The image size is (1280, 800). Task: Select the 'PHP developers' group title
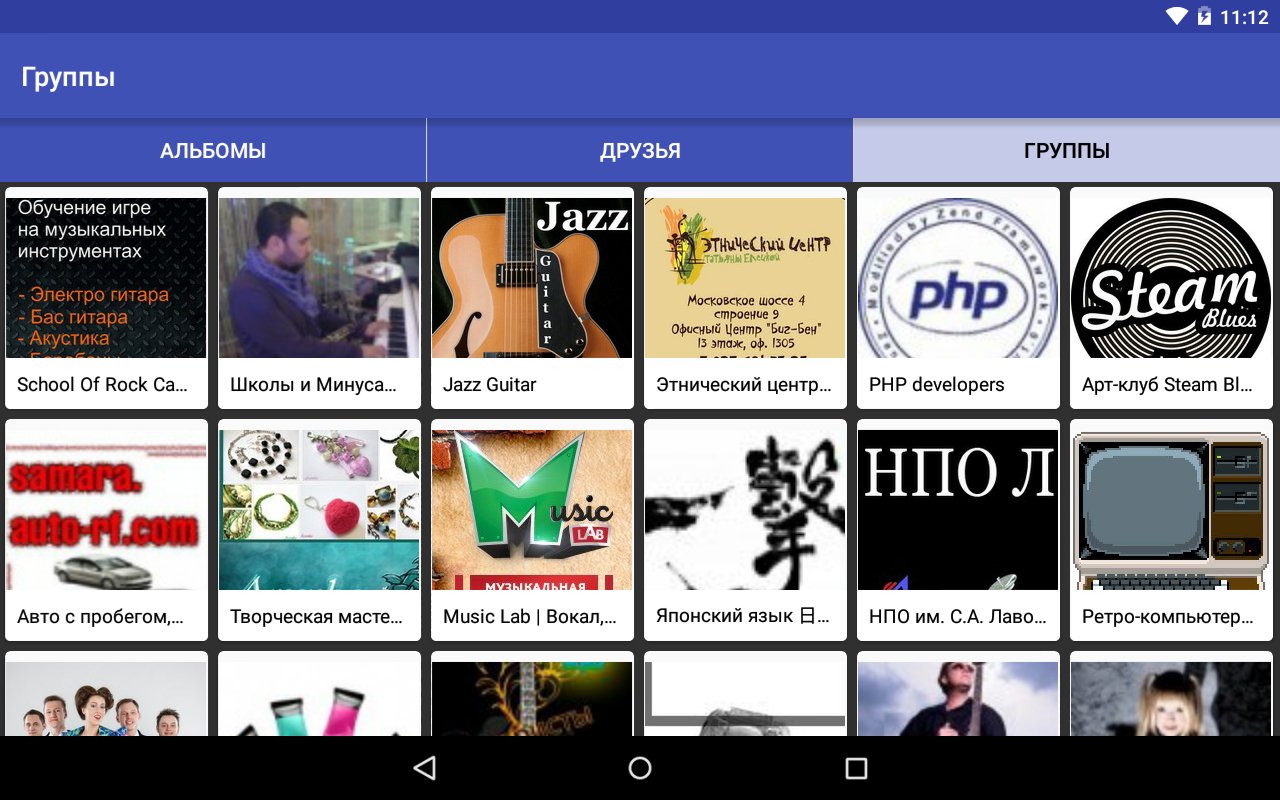[x=937, y=385]
